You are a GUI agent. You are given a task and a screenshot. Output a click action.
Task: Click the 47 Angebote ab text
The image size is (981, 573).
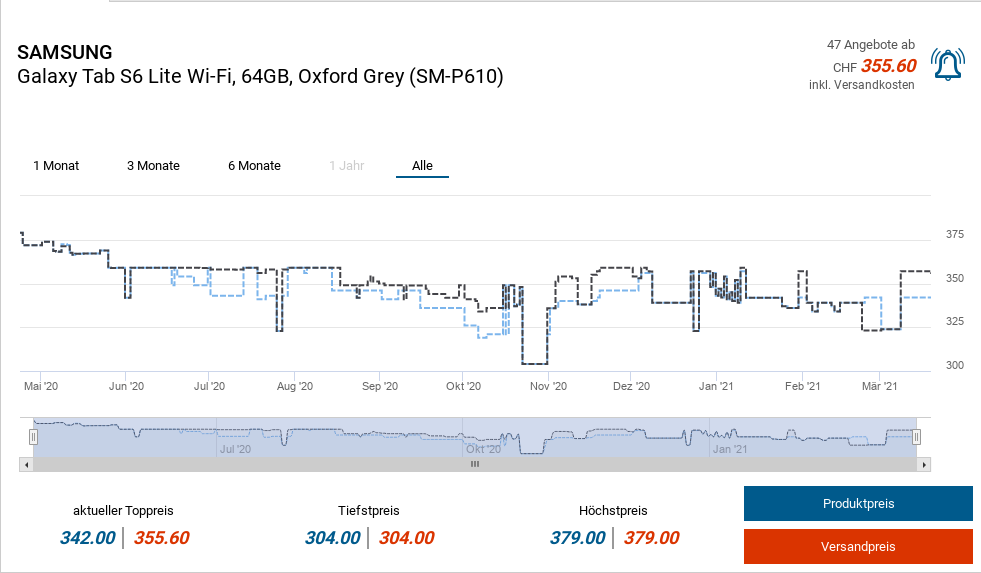pos(870,45)
